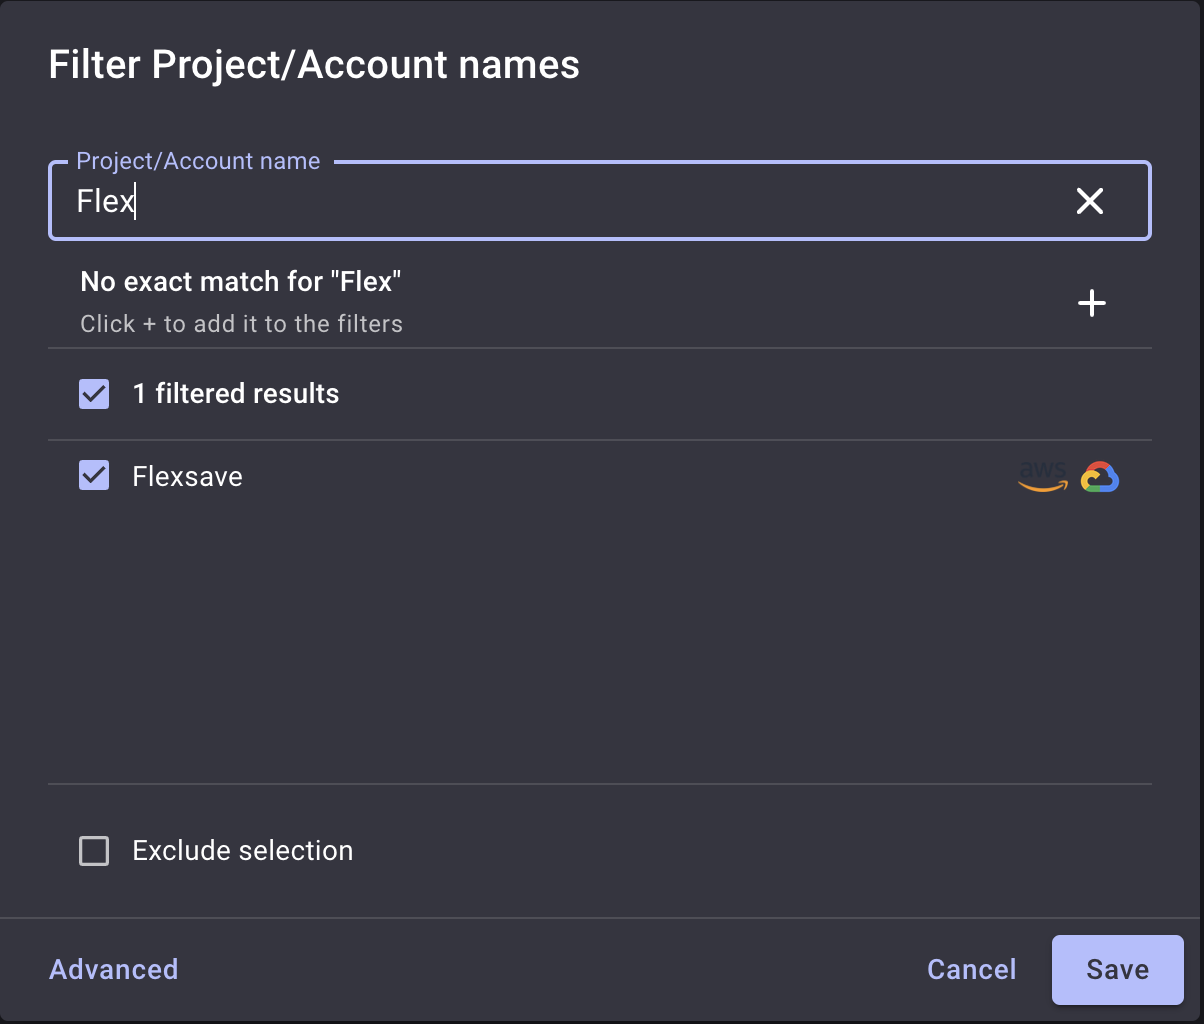Click the floating "Project/Account name" field label
Viewport: 1204px width, 1024px height.
click(x=198, y=162)
